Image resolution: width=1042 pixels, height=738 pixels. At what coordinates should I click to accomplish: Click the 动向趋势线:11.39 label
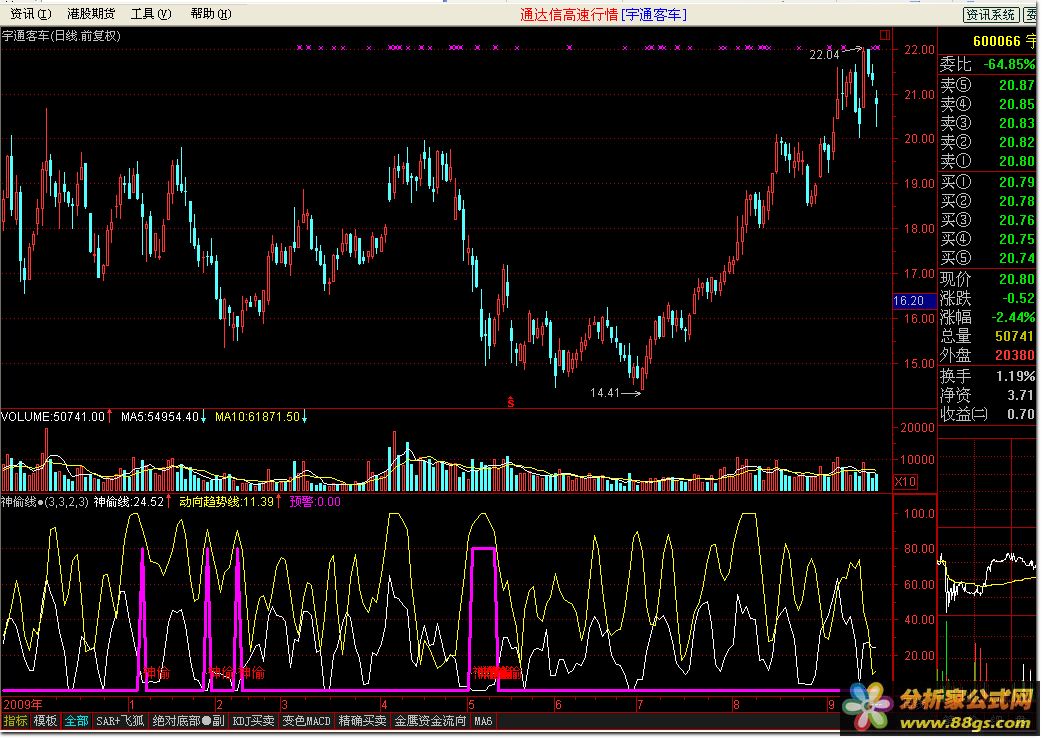pos(227,502)
